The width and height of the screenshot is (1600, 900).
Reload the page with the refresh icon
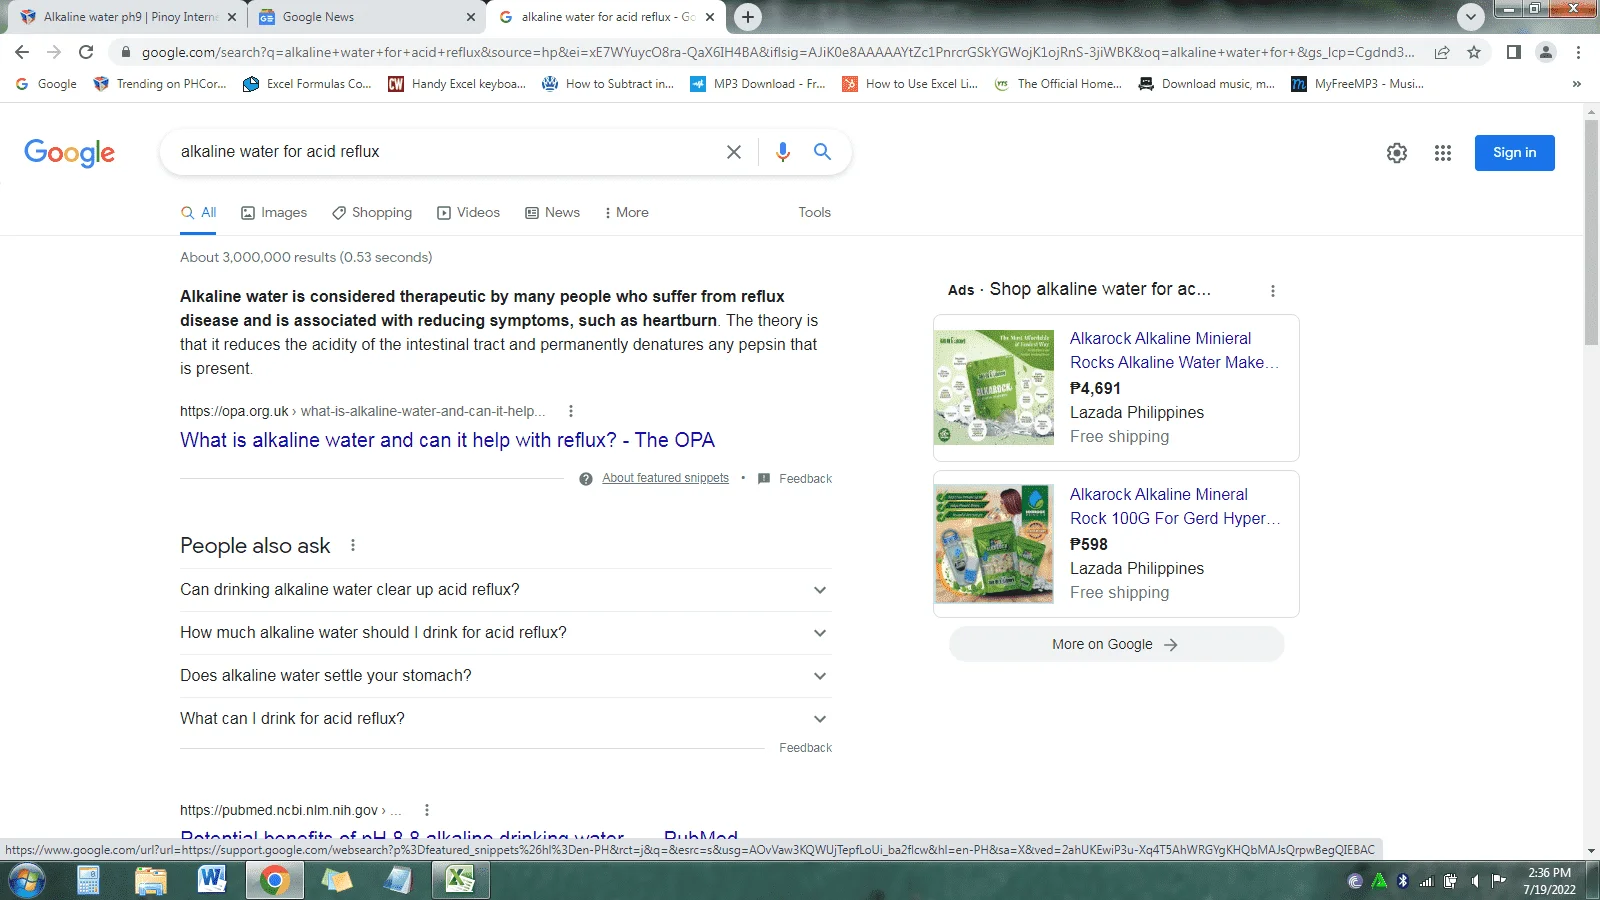pos(86,52)
